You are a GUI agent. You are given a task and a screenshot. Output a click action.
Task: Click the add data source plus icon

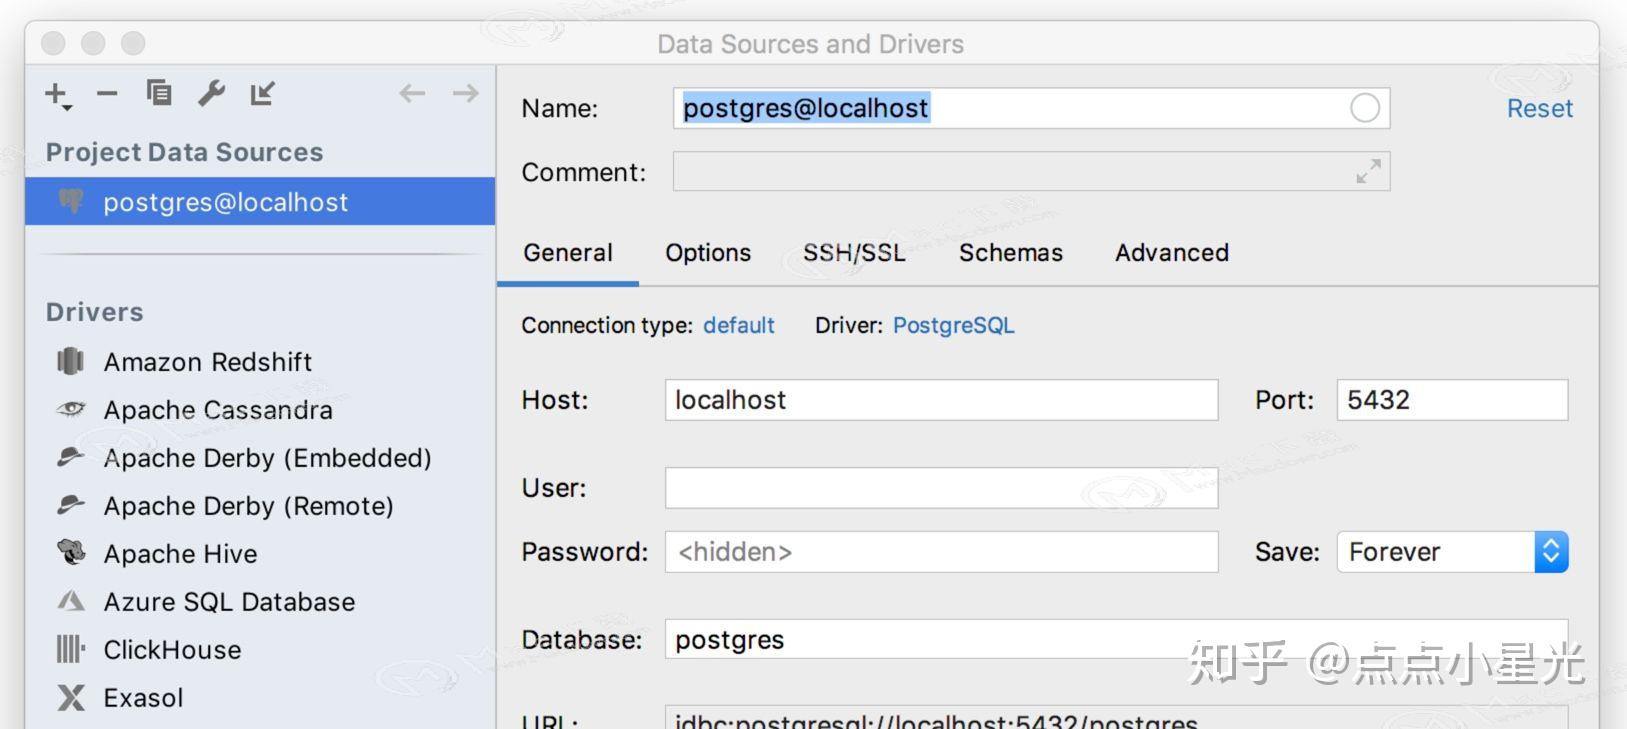(x=56, y=94)
